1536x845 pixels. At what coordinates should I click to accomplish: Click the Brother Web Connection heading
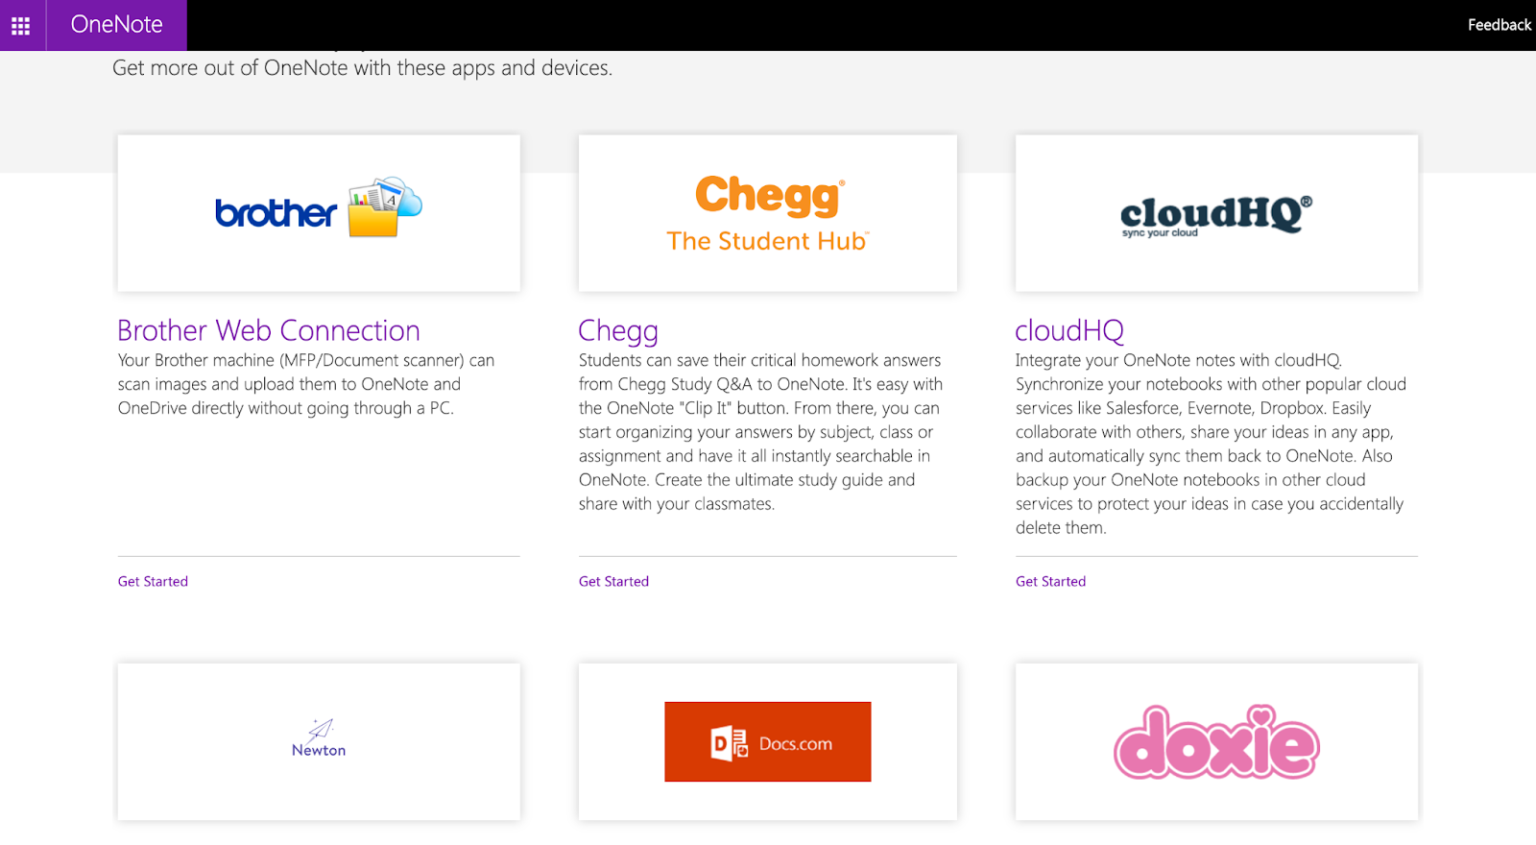(x=268, y=330)
